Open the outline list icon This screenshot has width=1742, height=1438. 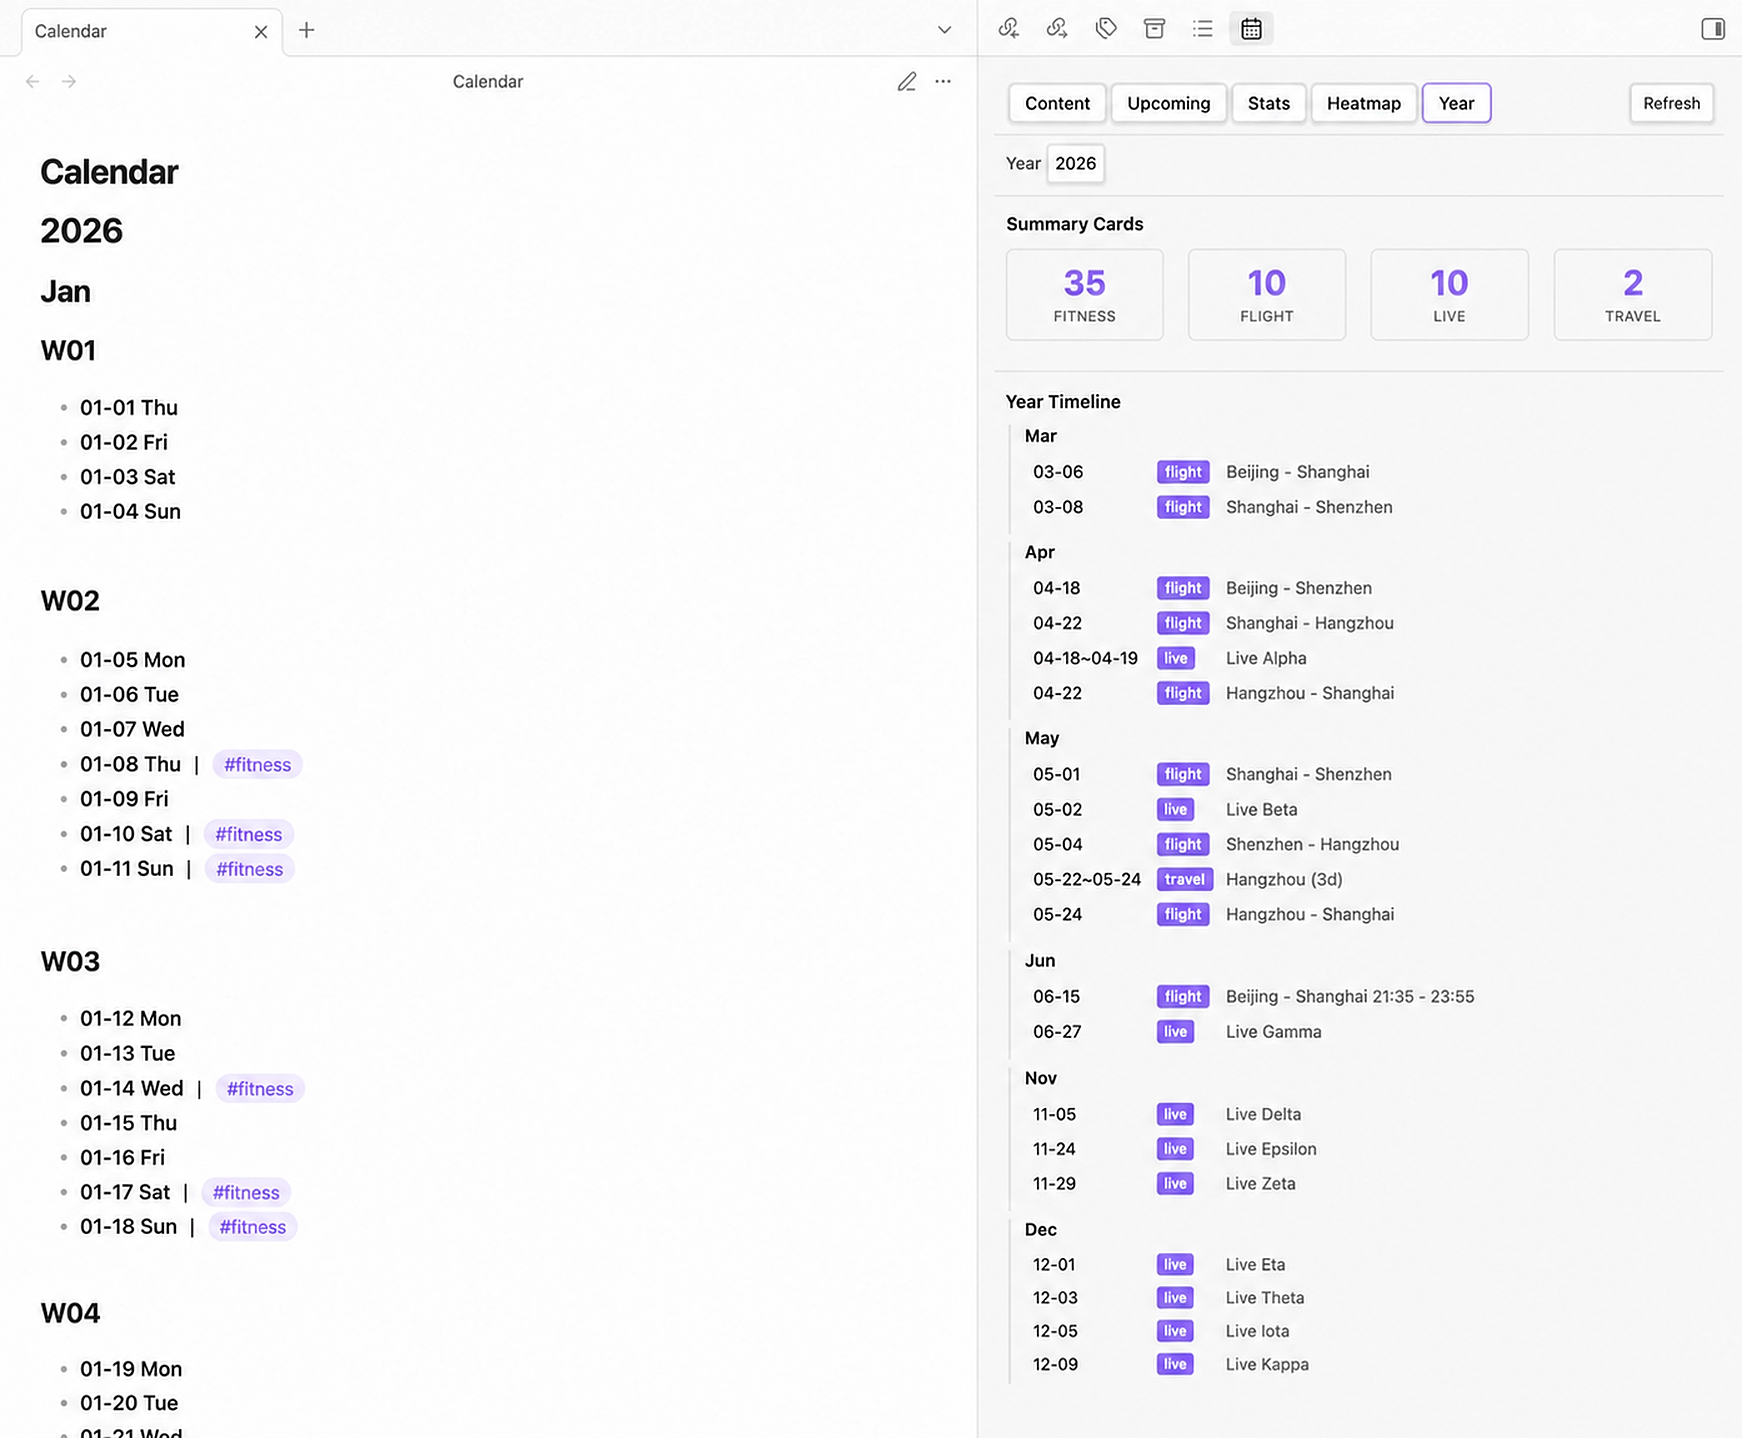pyautogui.click(x=1203, y=29)
